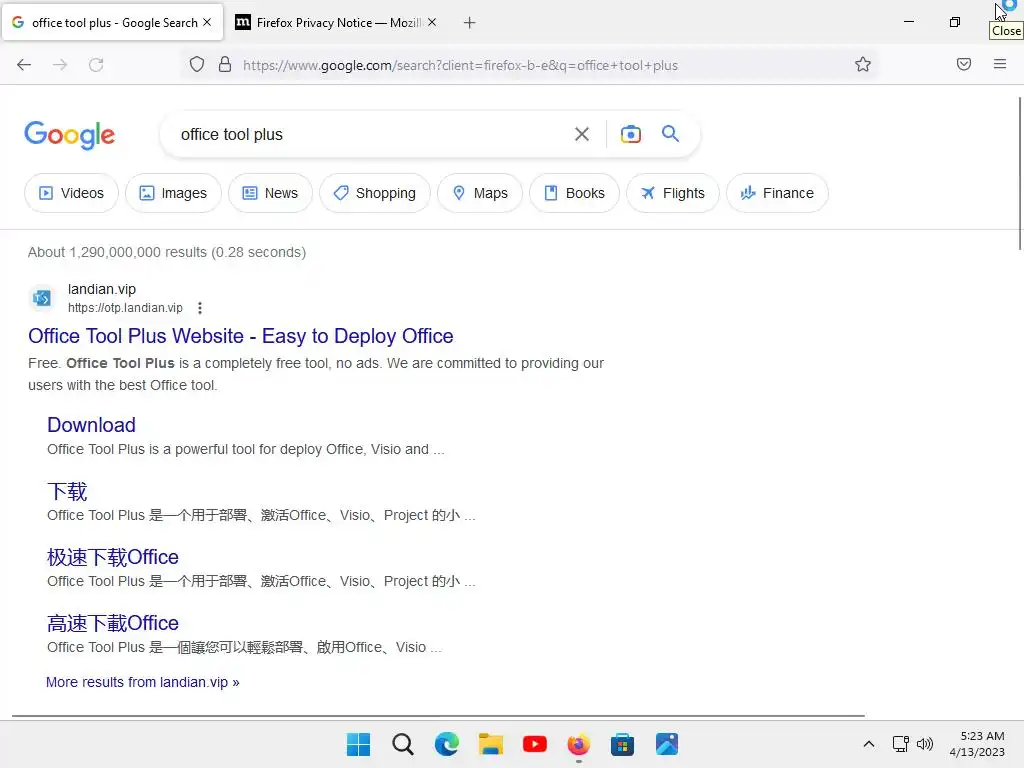1024x768 pixels.
Task: Show hidden system tray icons
Action: [869, 744]
